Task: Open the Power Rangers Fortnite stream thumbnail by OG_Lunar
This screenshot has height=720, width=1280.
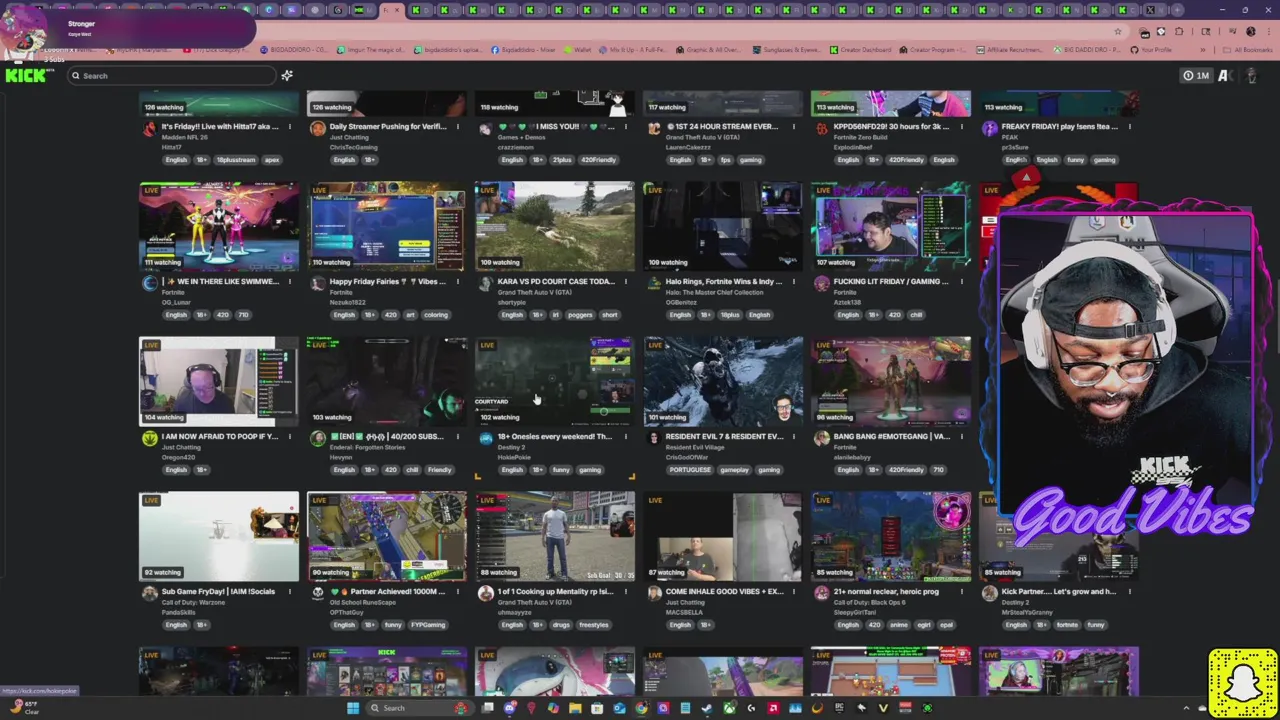Action: pyautogui.click(x=219, y=226)
